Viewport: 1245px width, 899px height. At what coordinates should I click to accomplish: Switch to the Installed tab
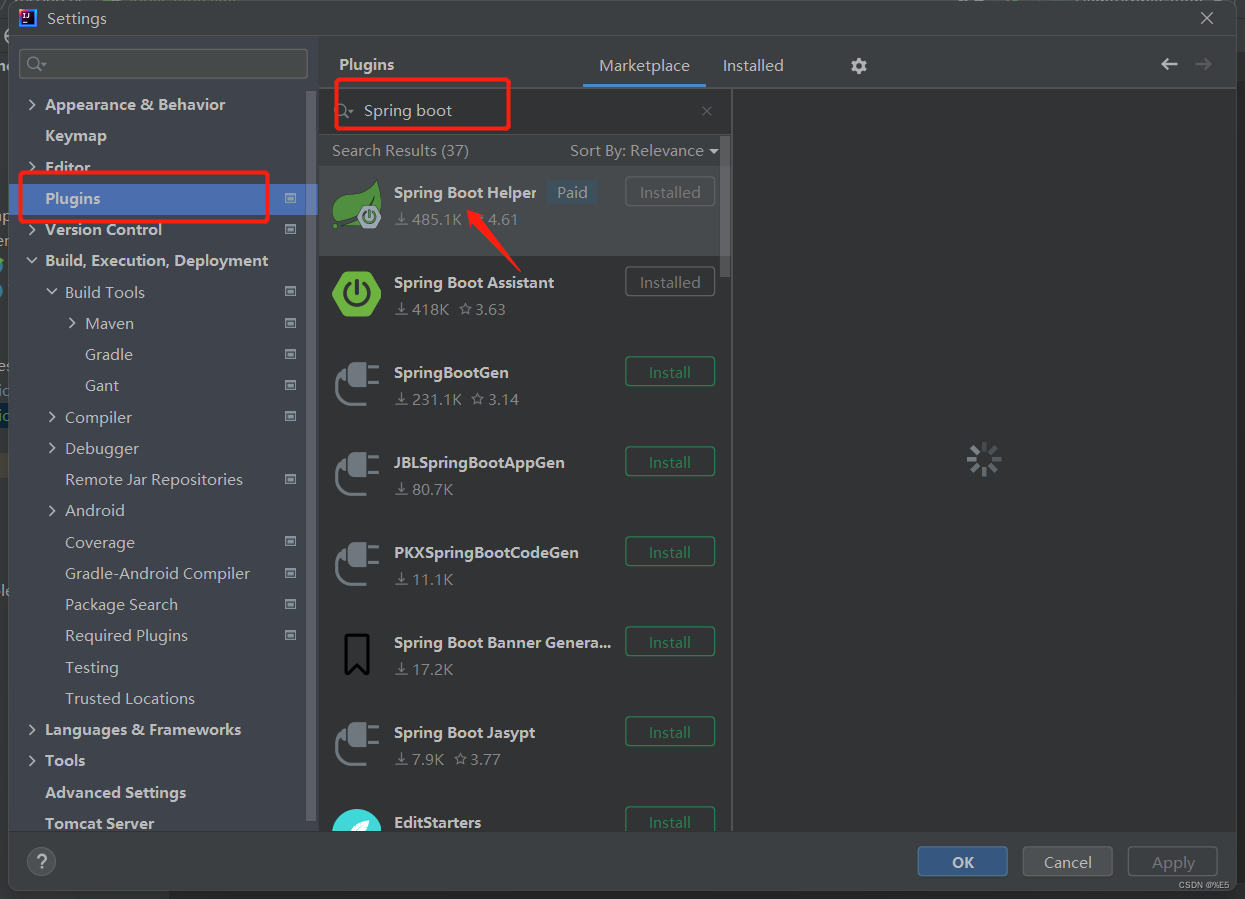point(753,66)
